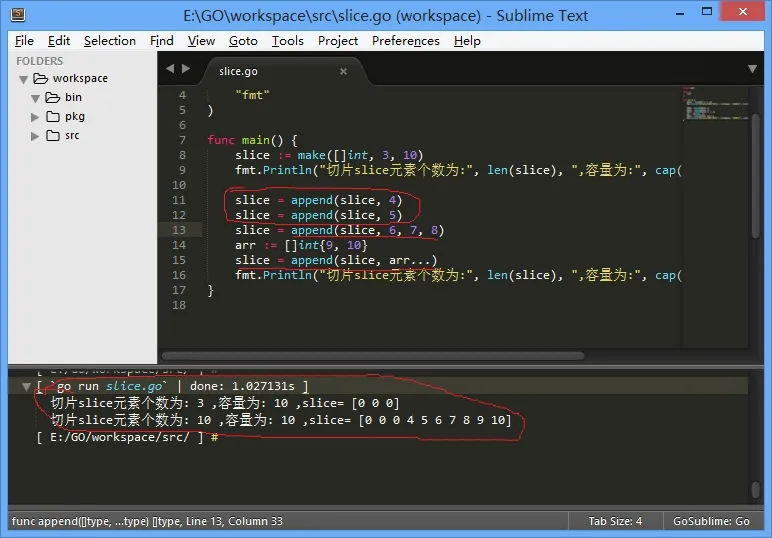This screenshot has width=772, height=538.
Task: Click the pkg folder icon
Action: click(x=53, y=117)
